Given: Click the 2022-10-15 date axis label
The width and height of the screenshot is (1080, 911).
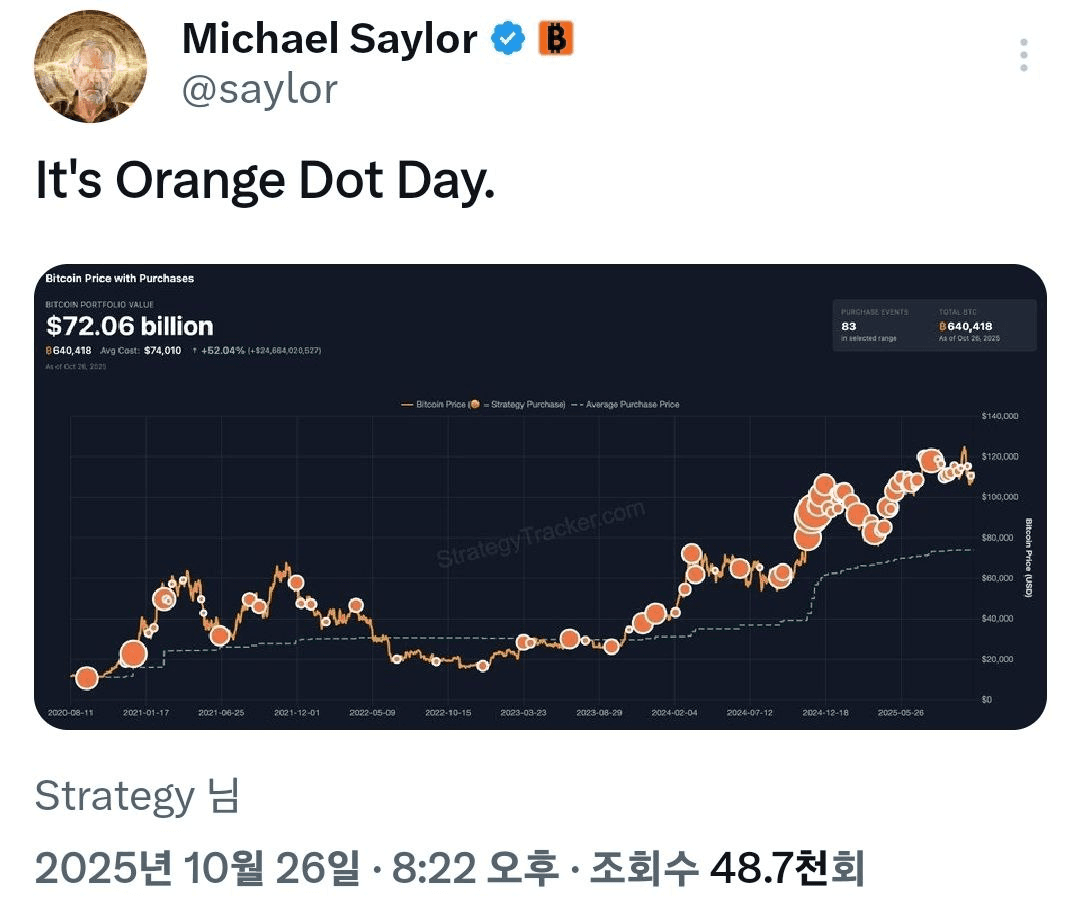Looking at the screenshot, I should [447, 713].
